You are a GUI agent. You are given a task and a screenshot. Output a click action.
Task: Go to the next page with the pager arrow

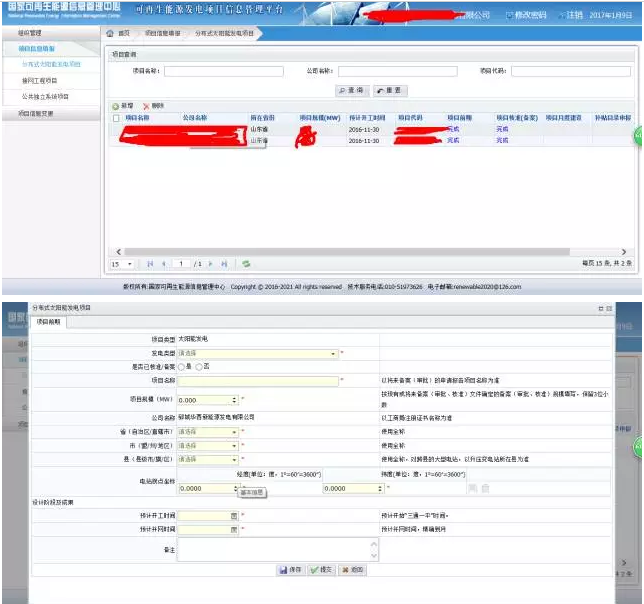click(x=213, y=263)
